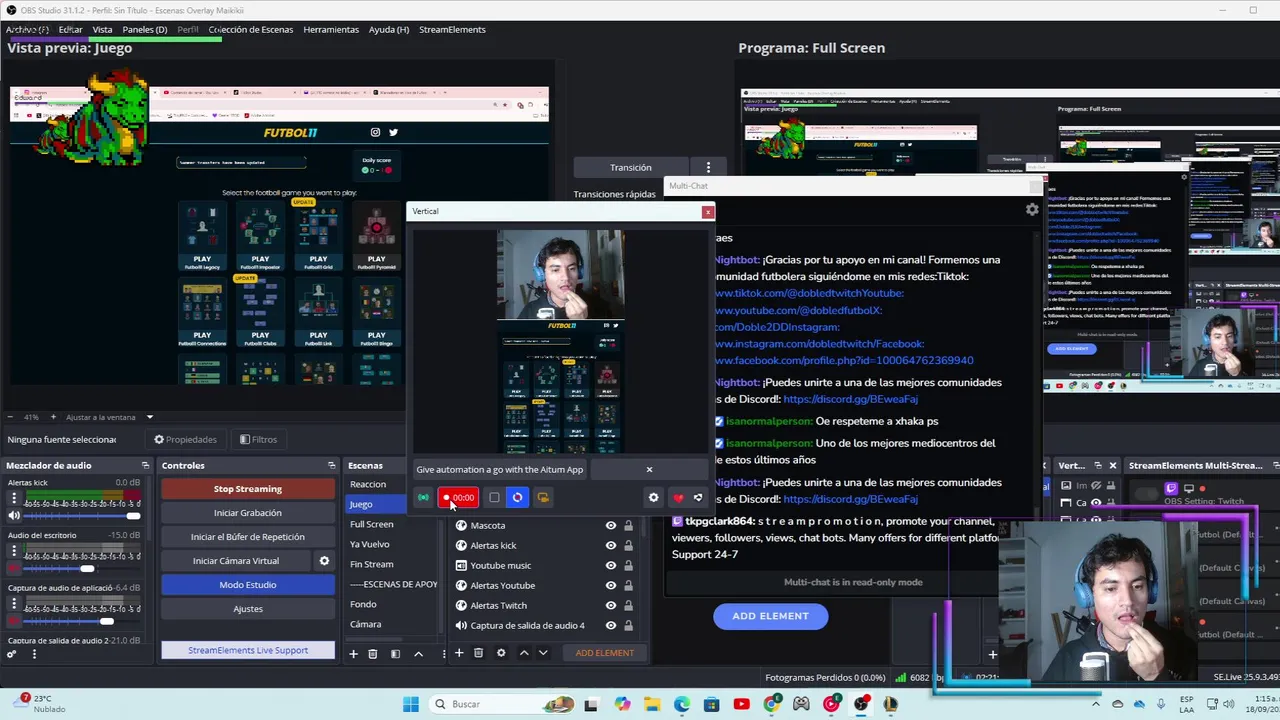
Task: Open transition options three-dot menu
Action: 708,167
